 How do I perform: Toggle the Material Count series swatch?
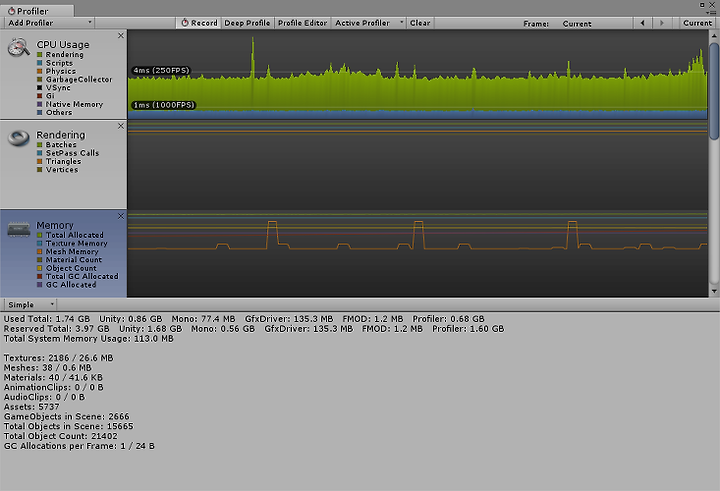click(39, 260)
